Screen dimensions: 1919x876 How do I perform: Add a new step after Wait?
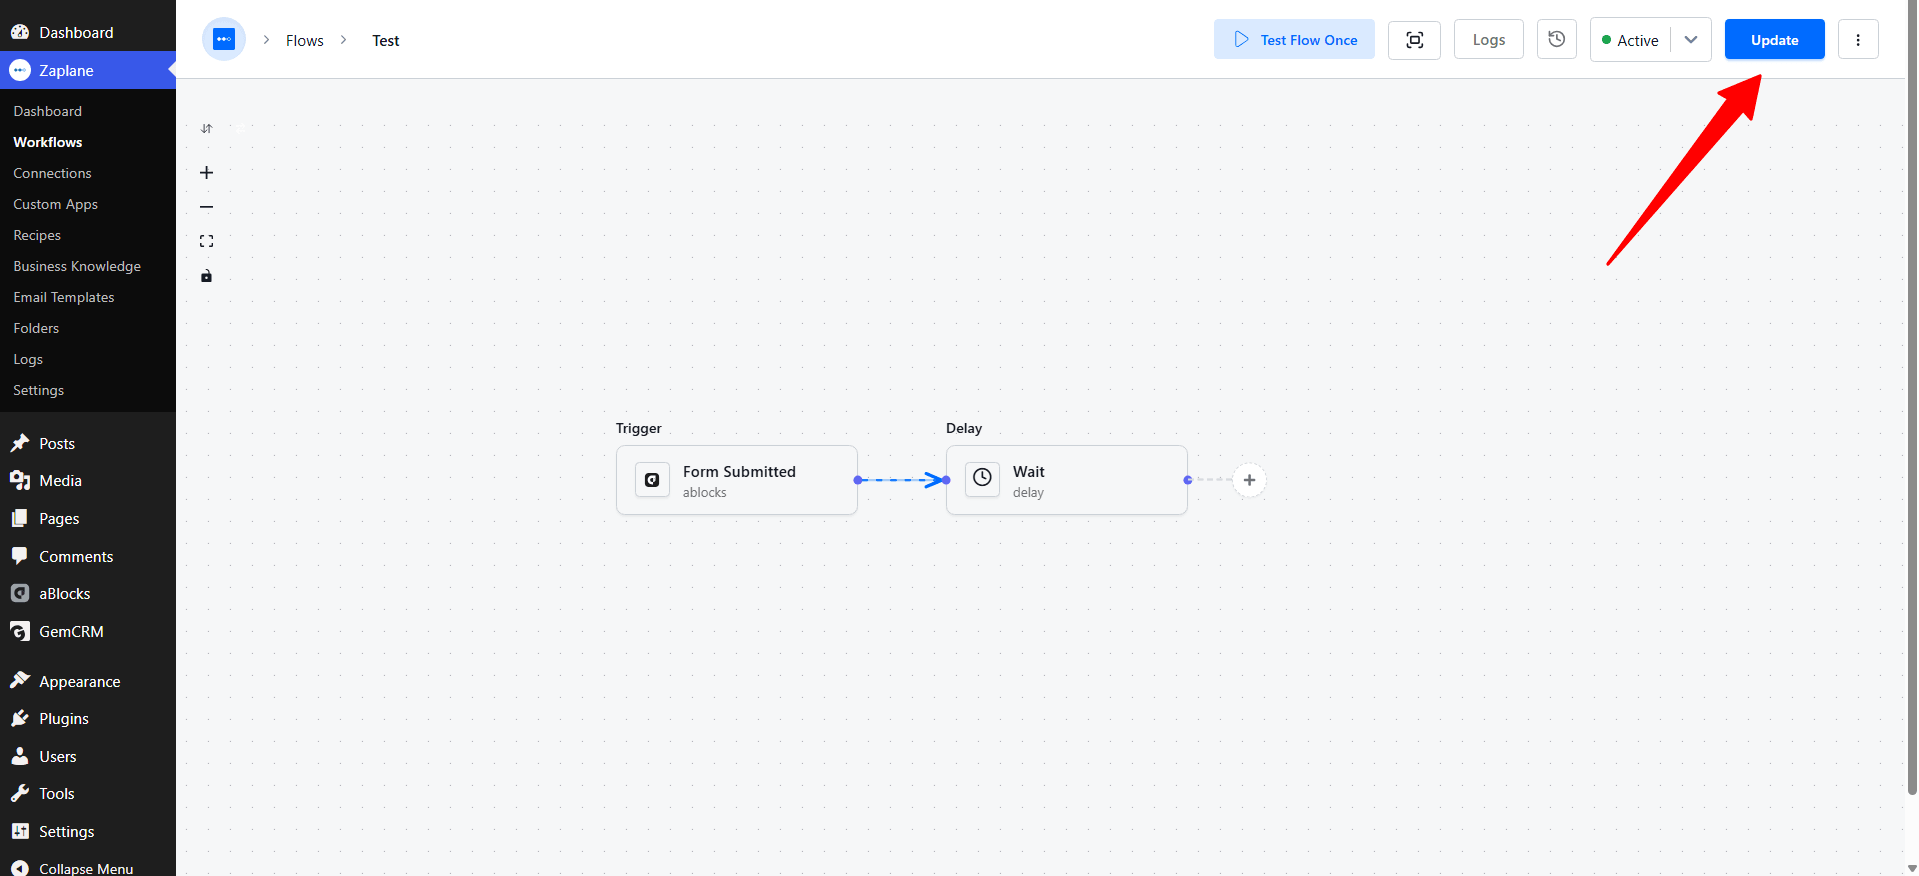coord(1249,480)
